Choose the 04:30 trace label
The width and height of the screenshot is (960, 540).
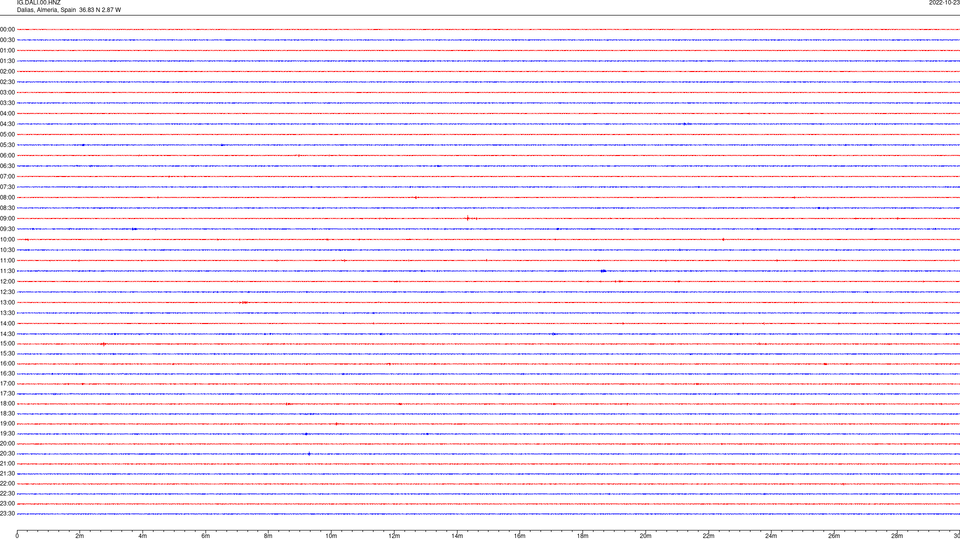[x=7, y=124]
